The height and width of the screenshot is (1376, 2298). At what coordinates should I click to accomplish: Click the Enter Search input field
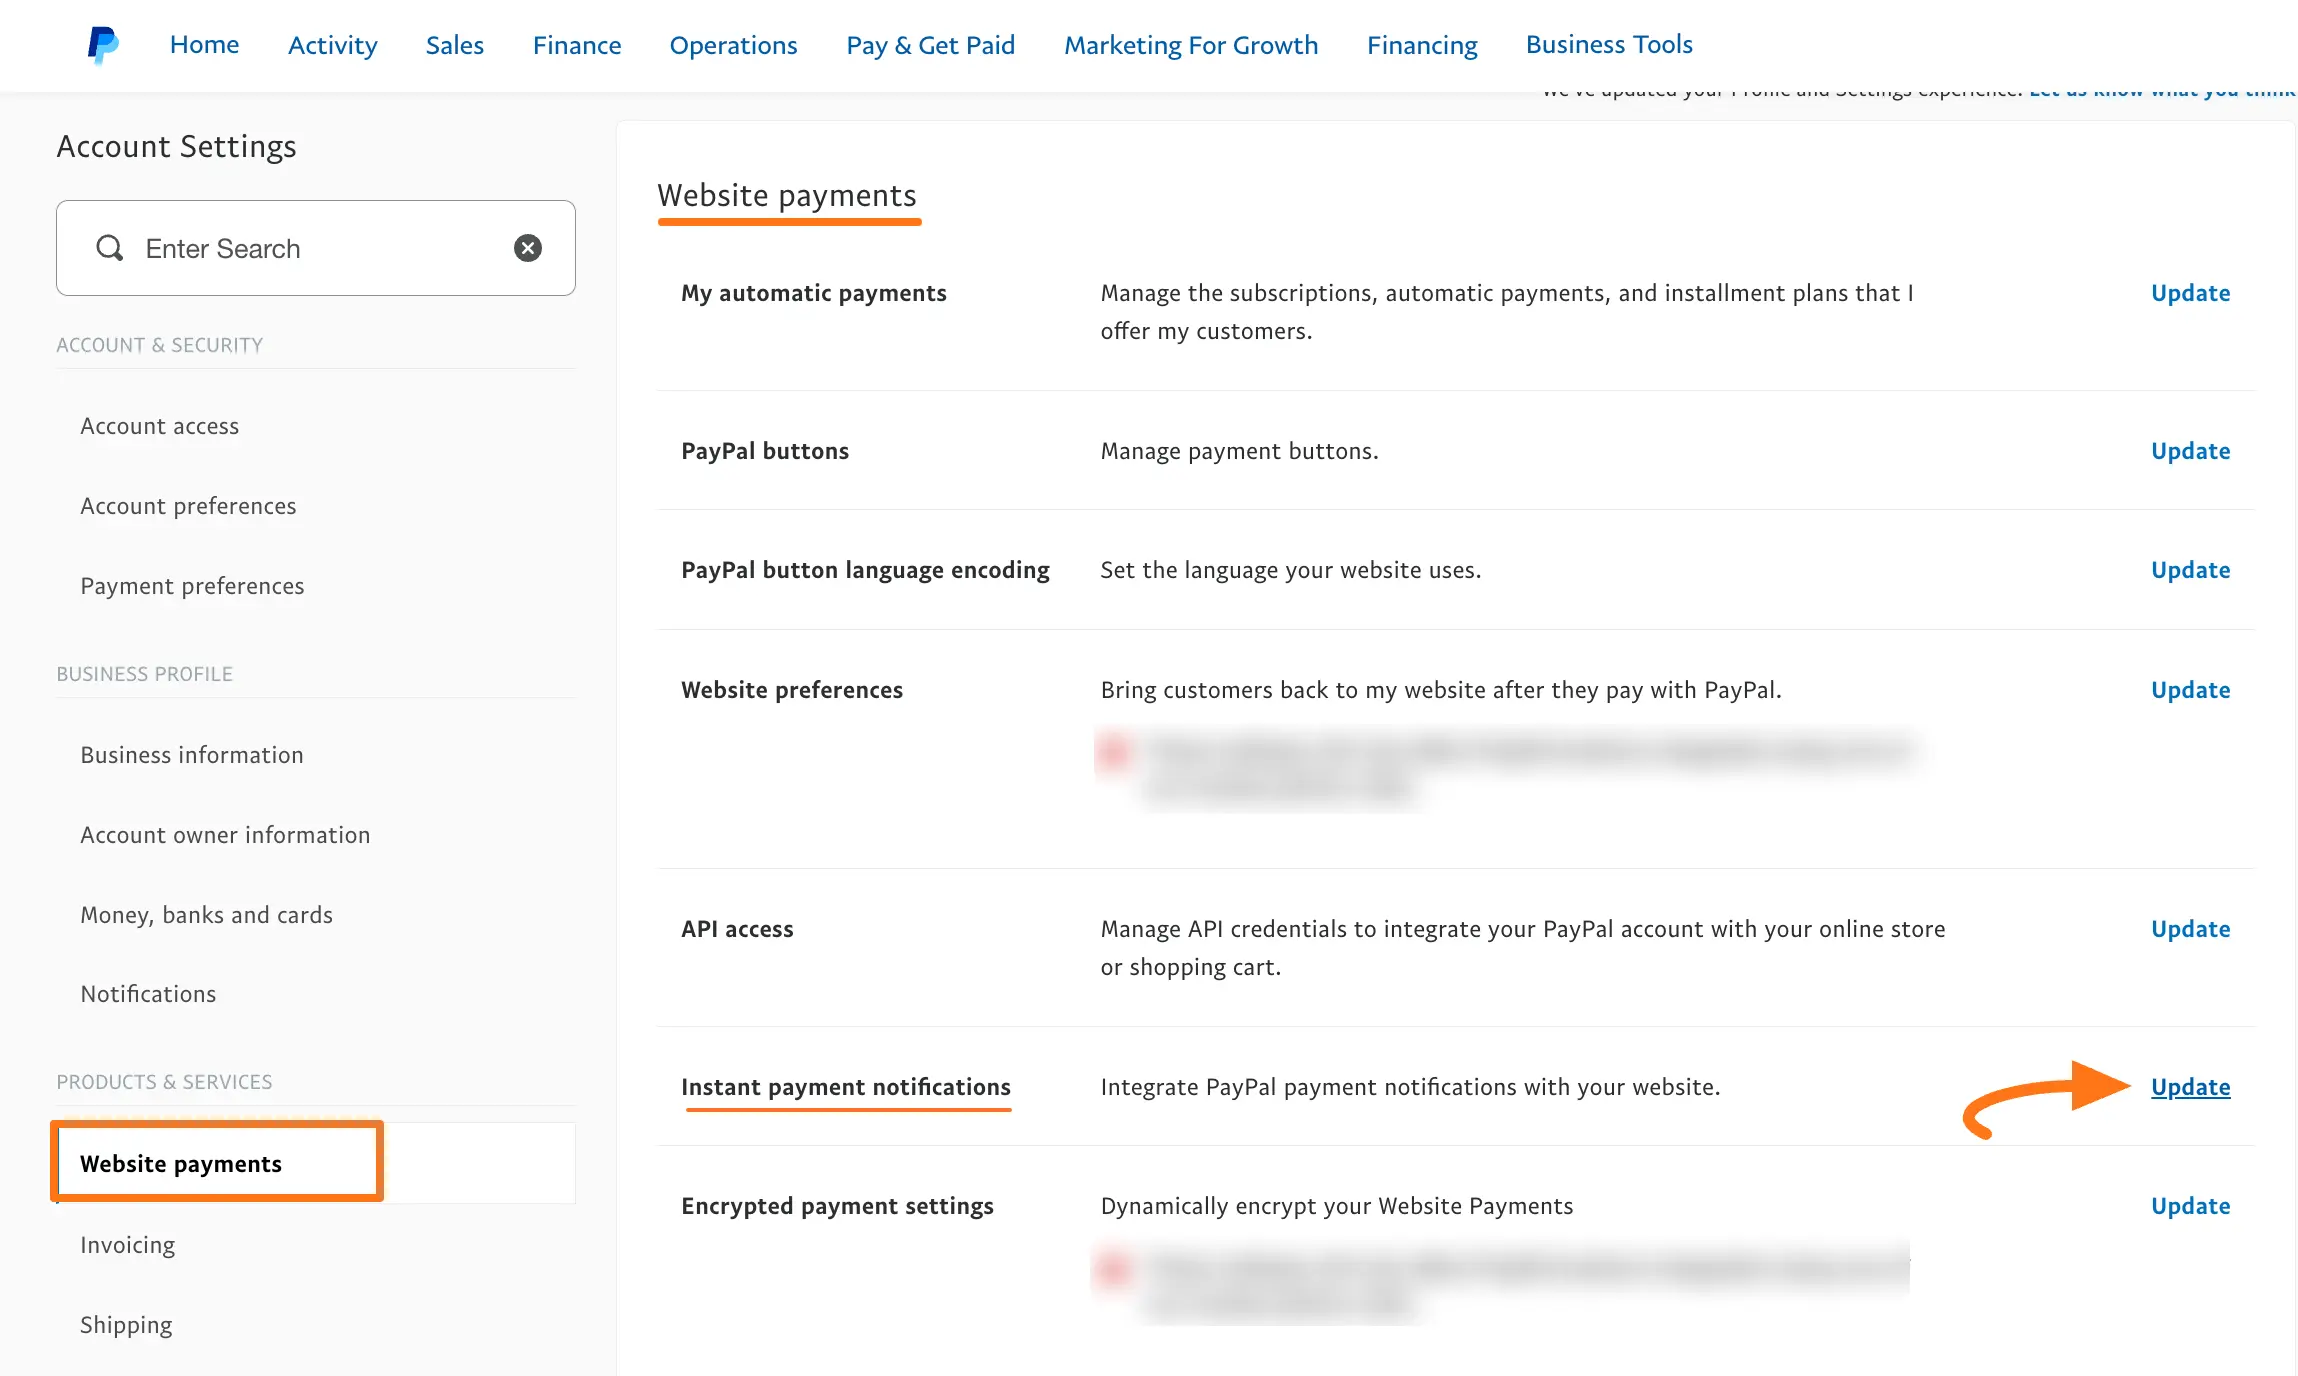[x=300, y=248]
